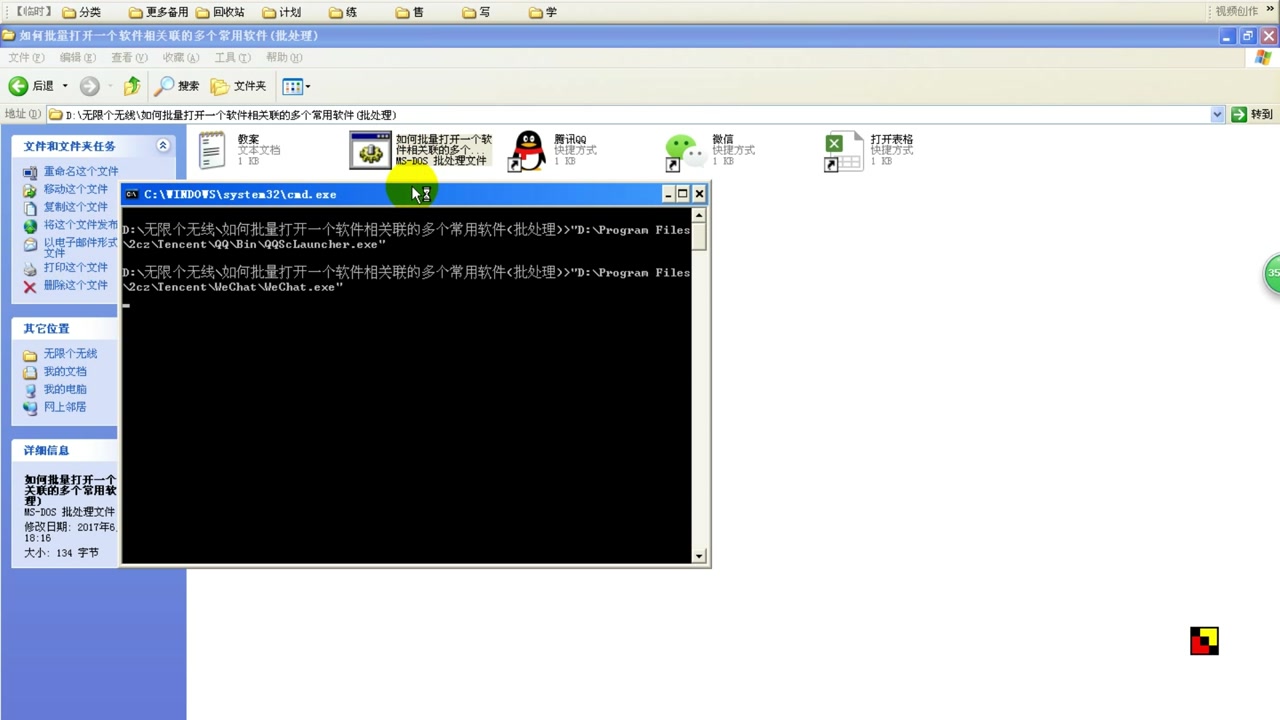Viewport: 1280px width, 720px height.
Task: Click the Back arrow toolbar icon
Action: point(18,86)
